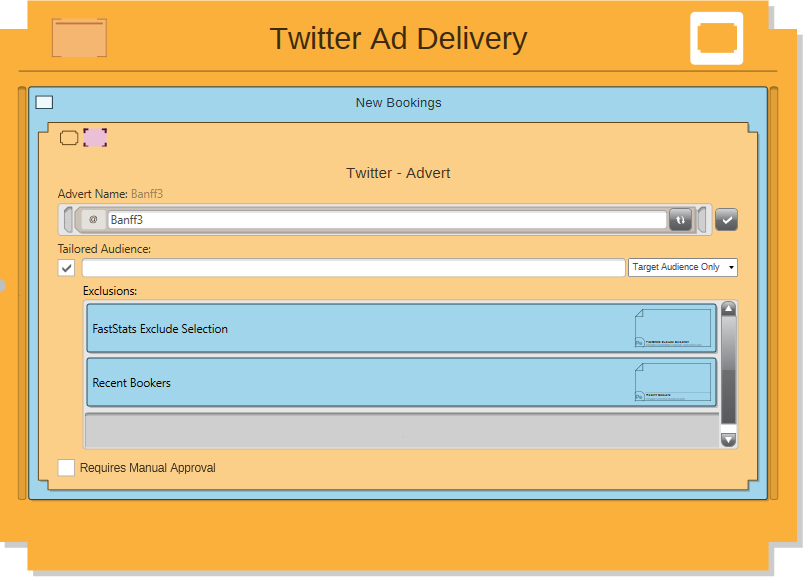This screenshot has width=804, height=578.
Task: Click the exclusions list scrollbar thumb
Action: pyautogui.click(x=729, y=370)
